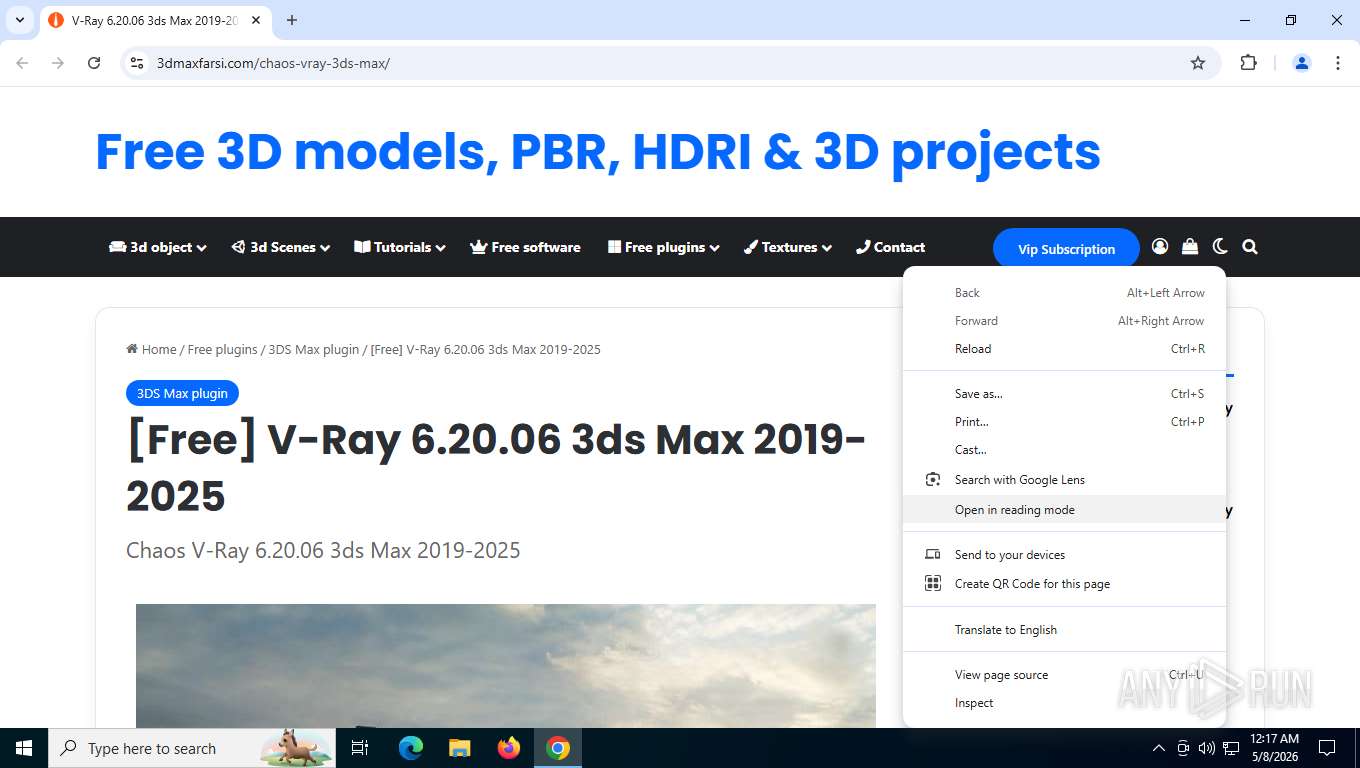The height and width of the screenshot is (768, 1360).
Task: Expand the 3d Scenes menu
Action: pos(280,247)
